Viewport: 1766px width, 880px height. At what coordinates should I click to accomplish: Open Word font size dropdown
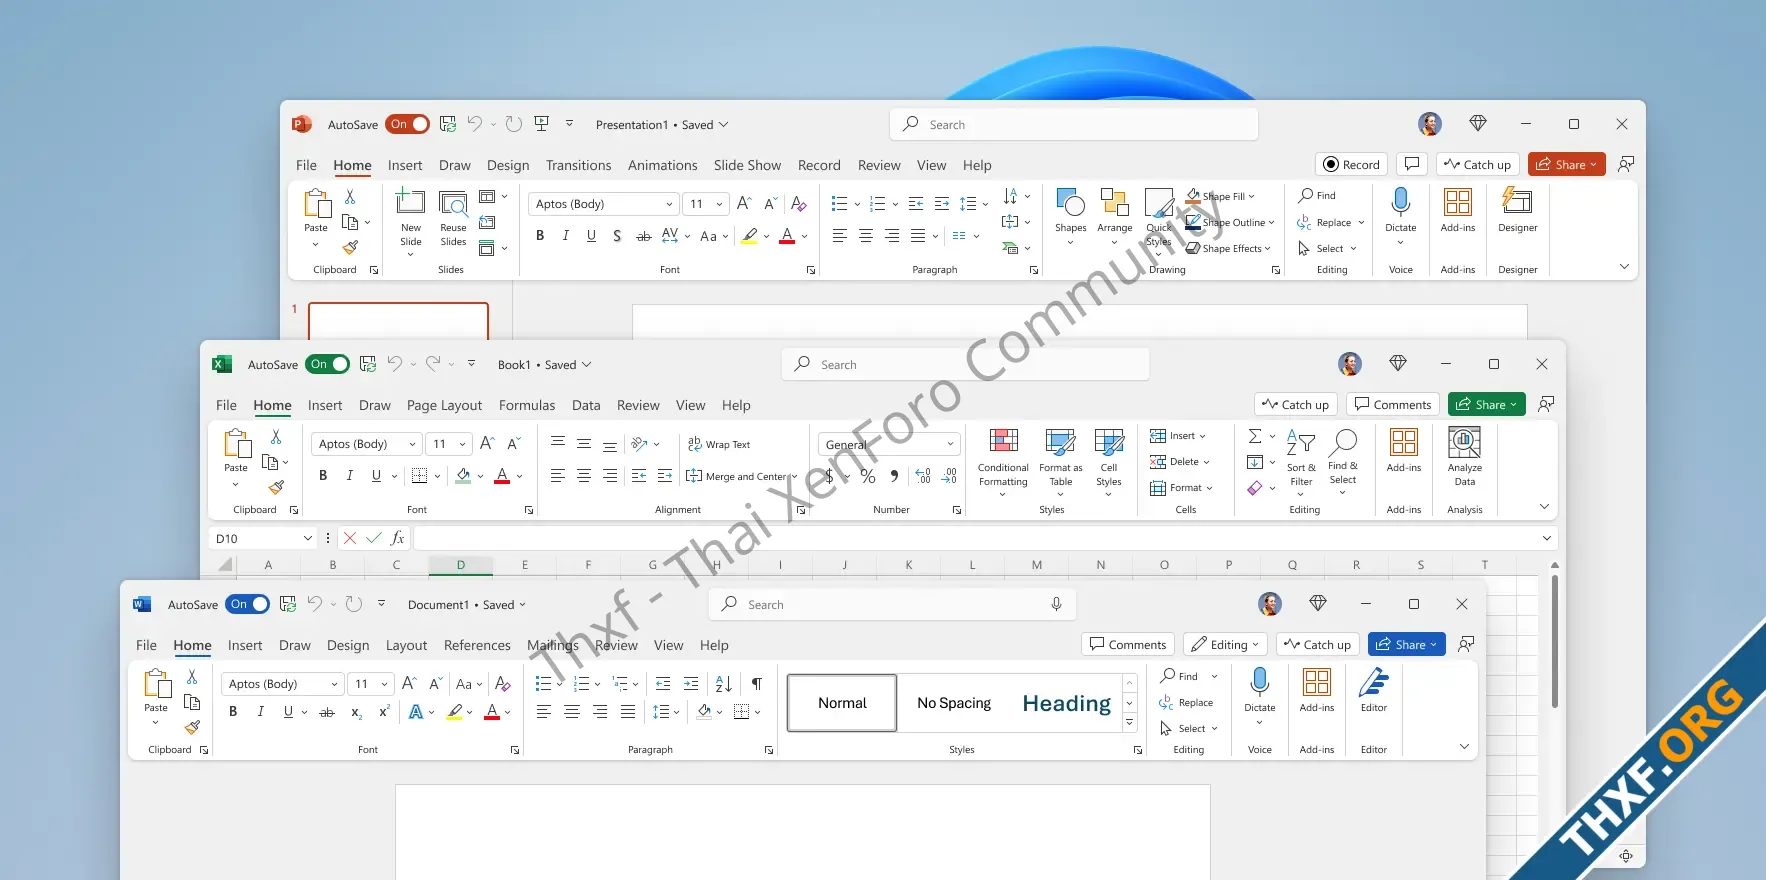click(384, 684)
